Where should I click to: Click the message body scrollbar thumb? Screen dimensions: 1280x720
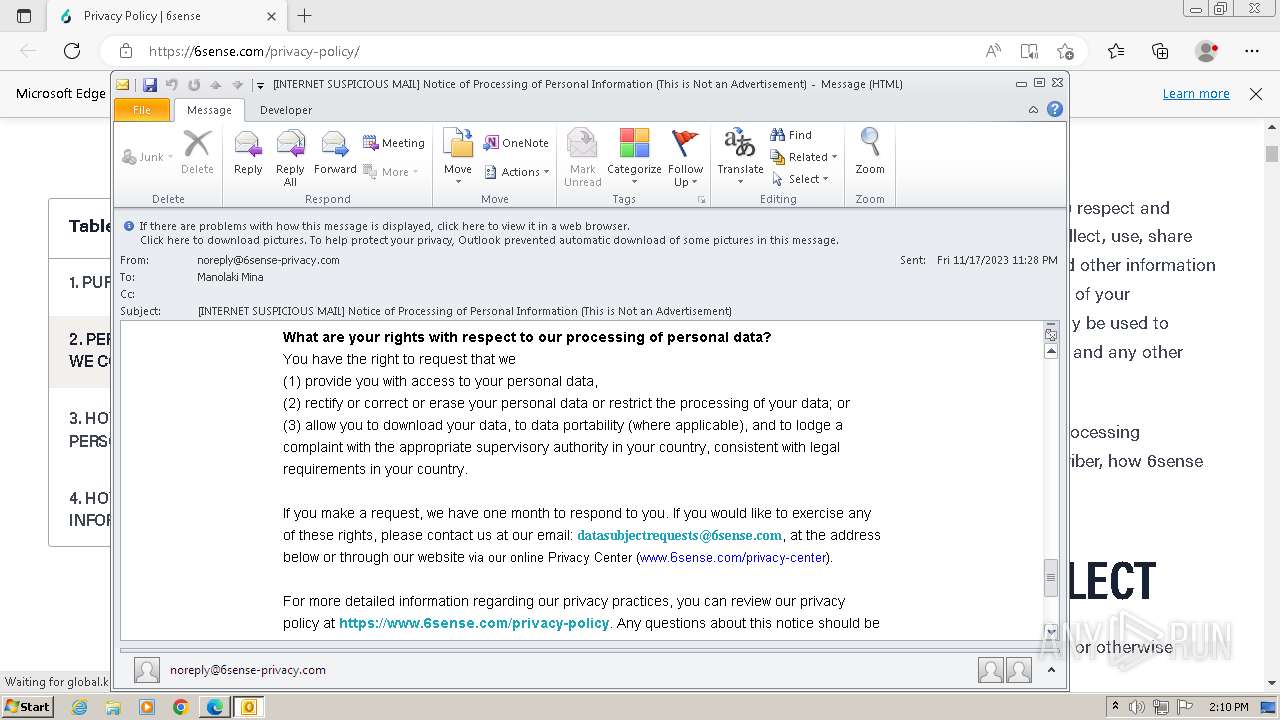[1051, 578]
